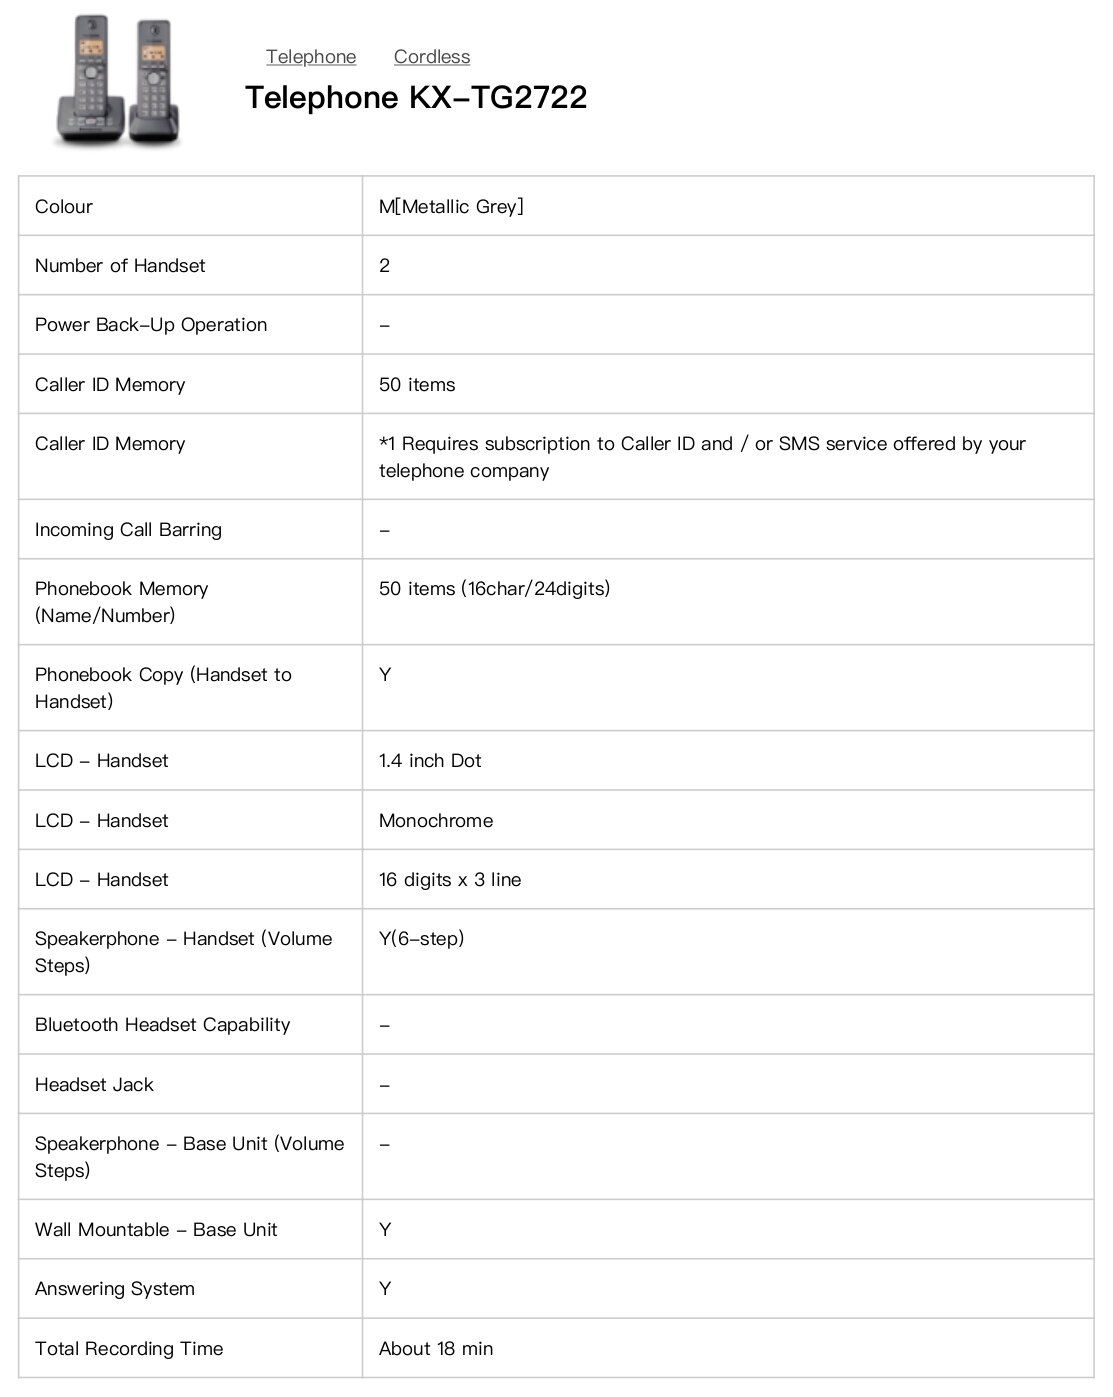Open the Telephone breadcrumb link
Image resolution: width=1113 pixels, height=1397 pixels.
point(311,57)
